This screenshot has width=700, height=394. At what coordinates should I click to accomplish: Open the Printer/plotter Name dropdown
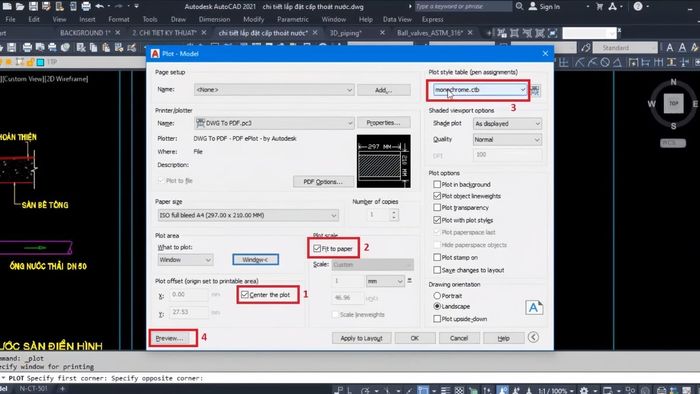274,123
